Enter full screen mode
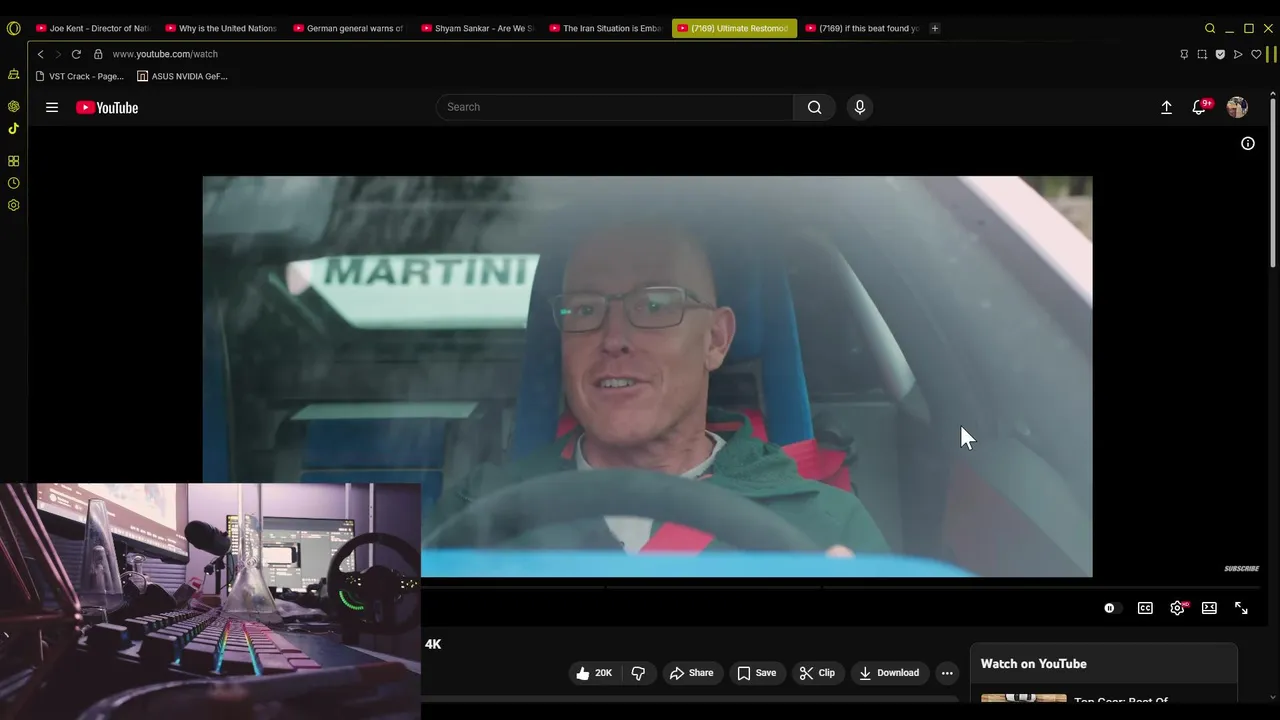This screenshot has width=1280, height=720. (1241, 608)
